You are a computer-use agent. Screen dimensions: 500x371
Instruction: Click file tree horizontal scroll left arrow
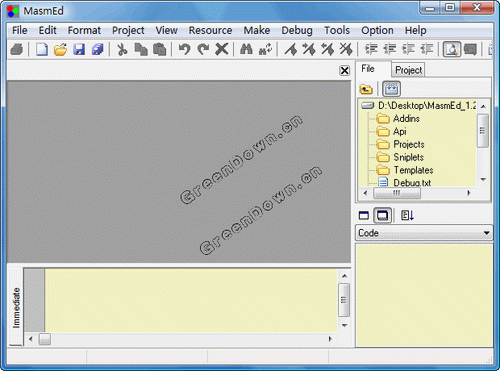365,193
